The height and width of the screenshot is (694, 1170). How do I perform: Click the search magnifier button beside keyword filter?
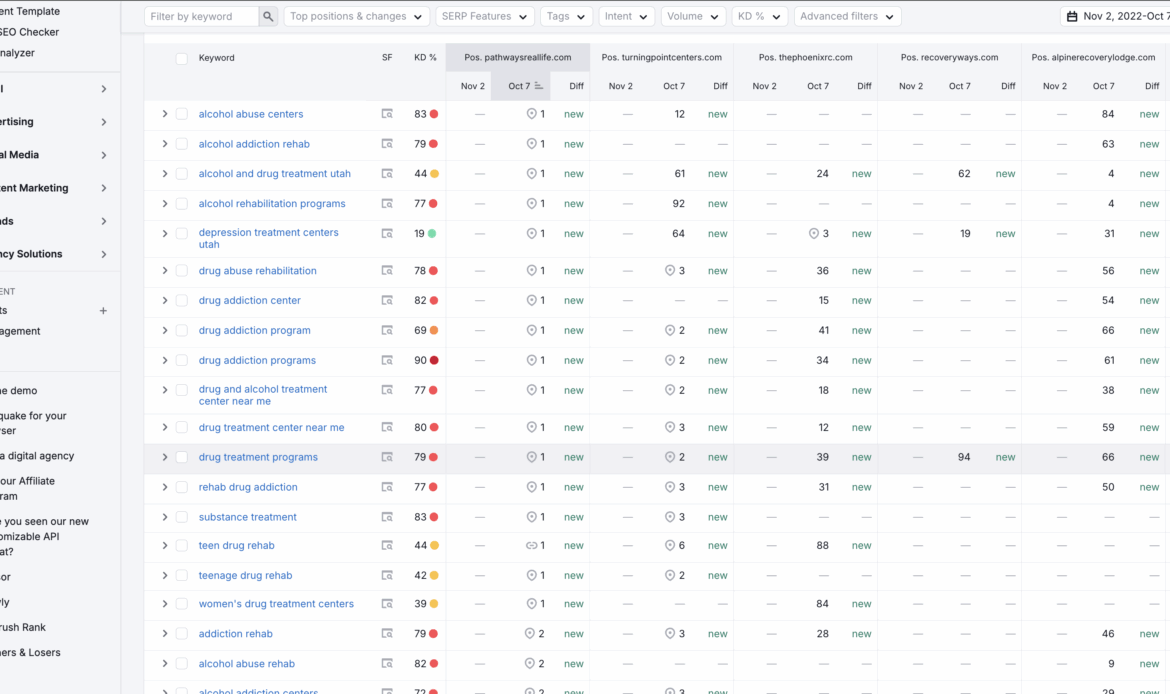[x=268, y=17]
